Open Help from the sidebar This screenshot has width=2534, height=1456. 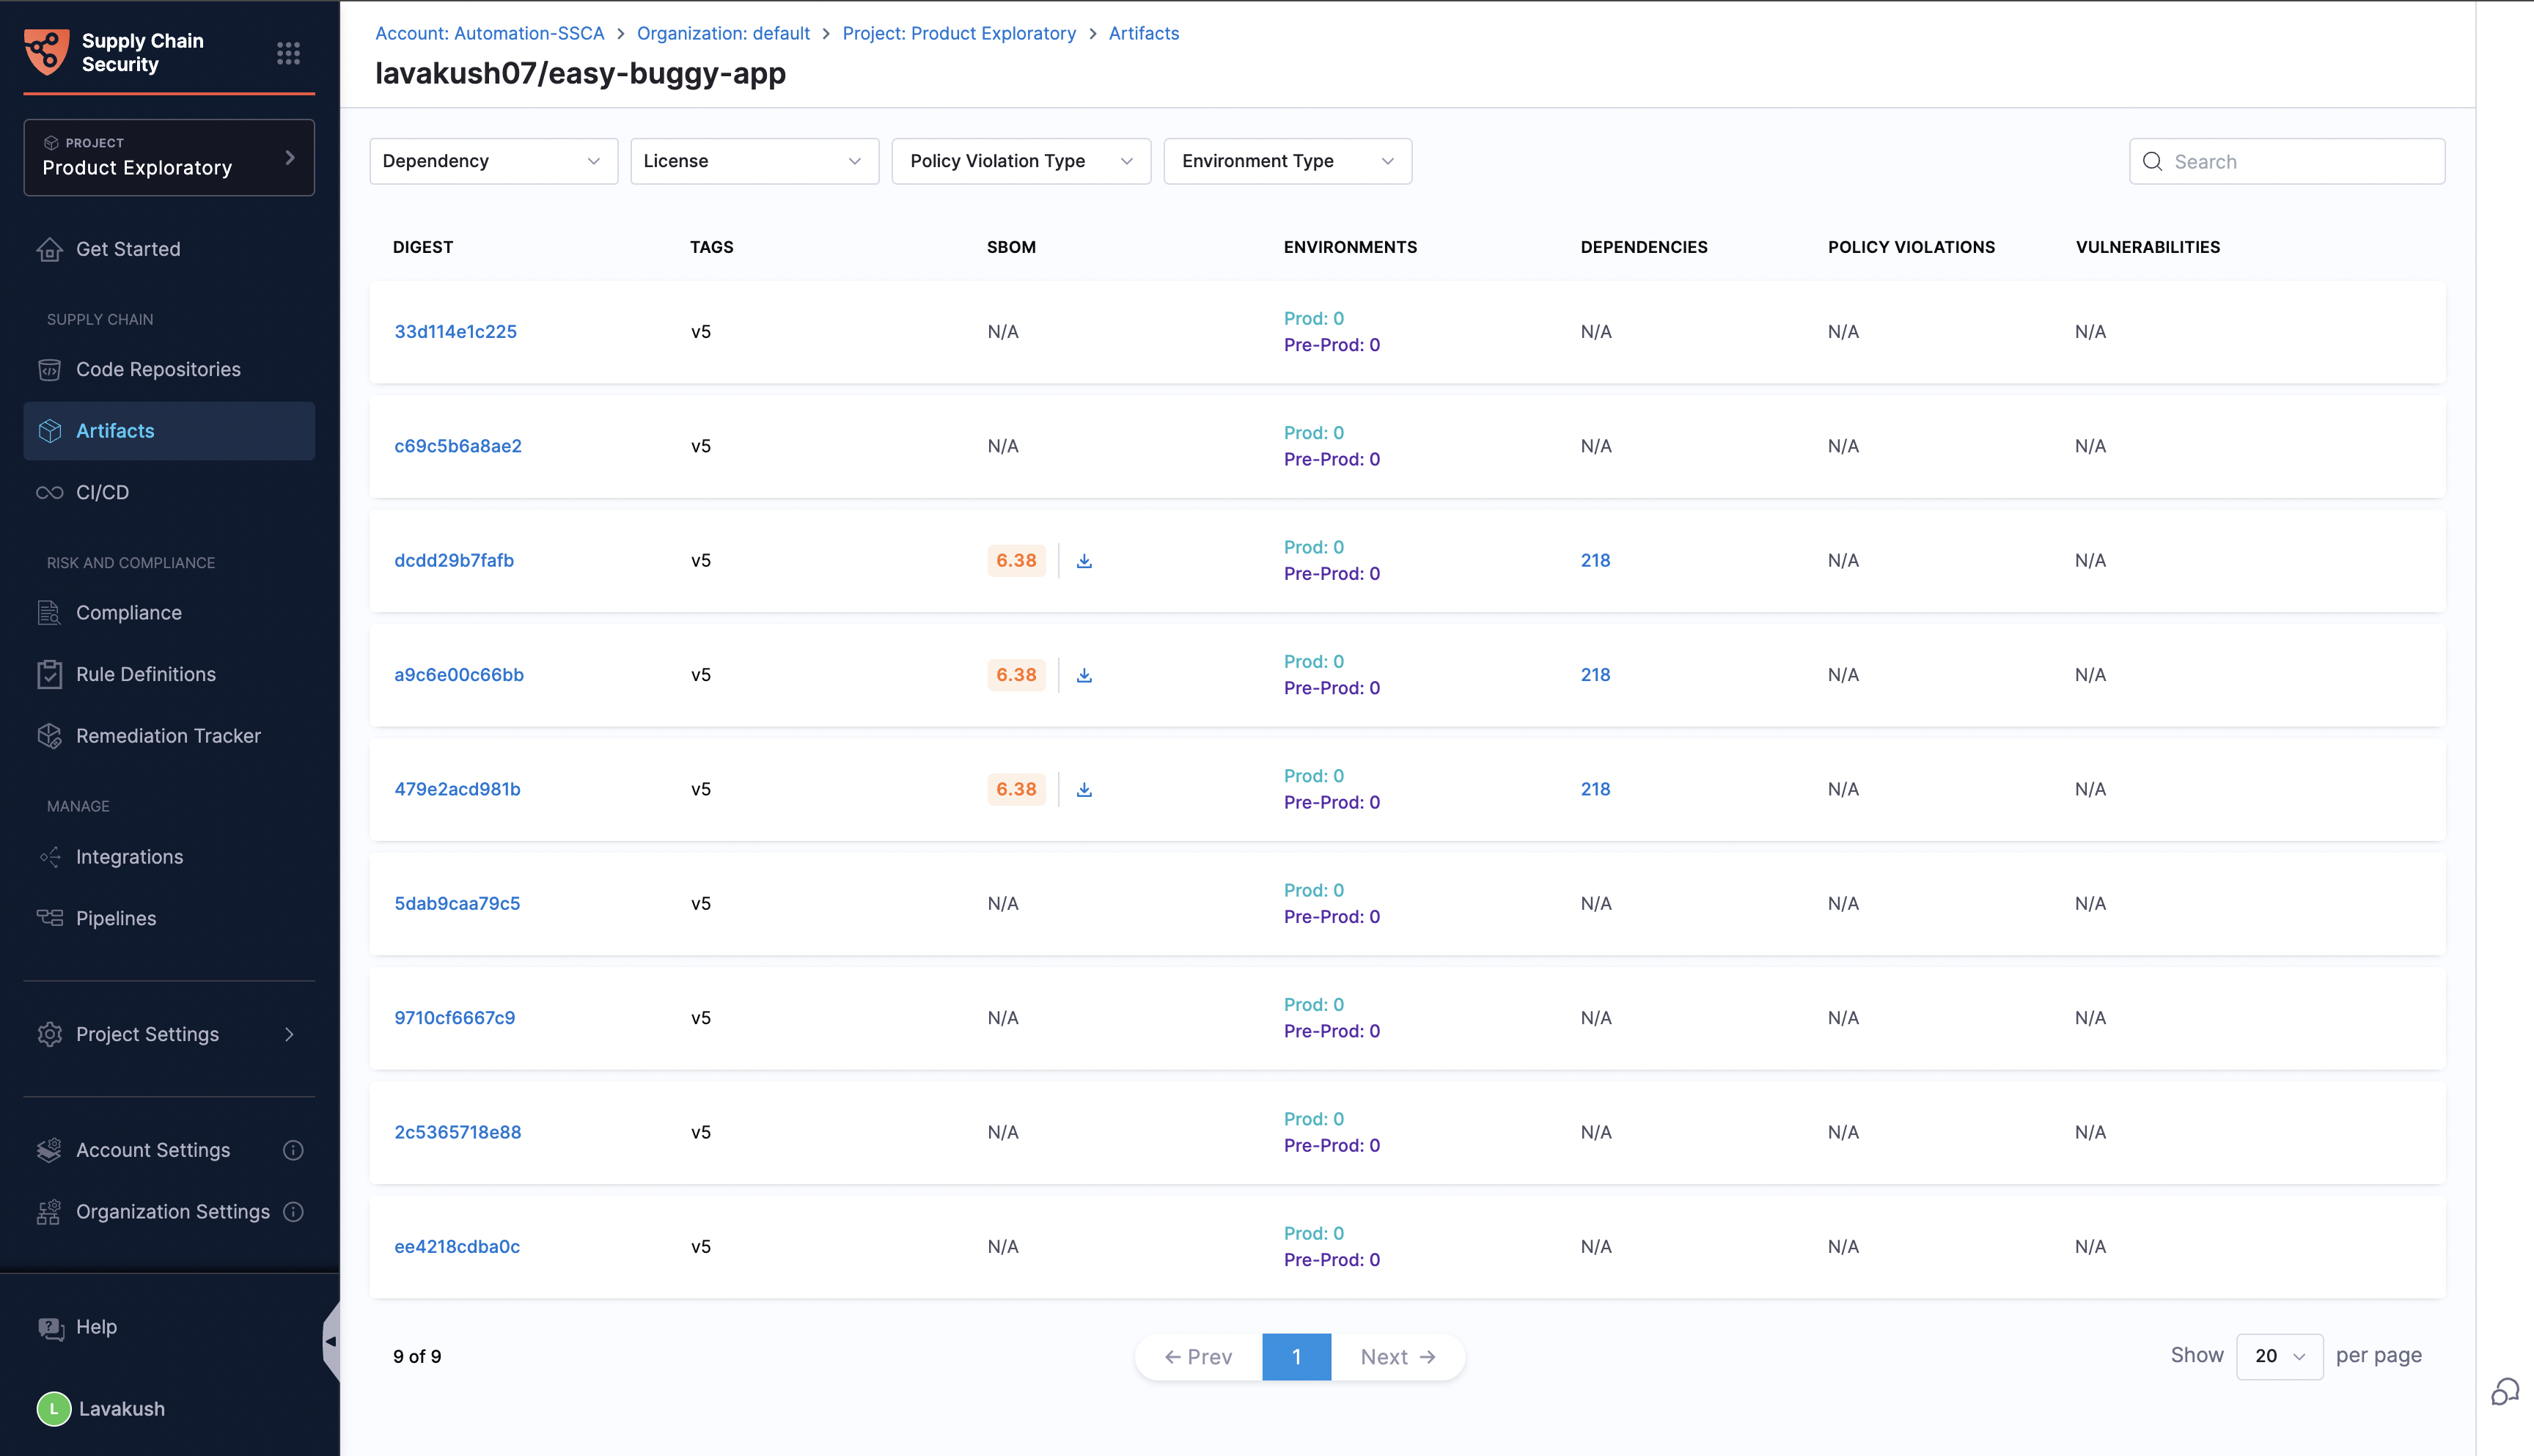tap(96, 1327)
